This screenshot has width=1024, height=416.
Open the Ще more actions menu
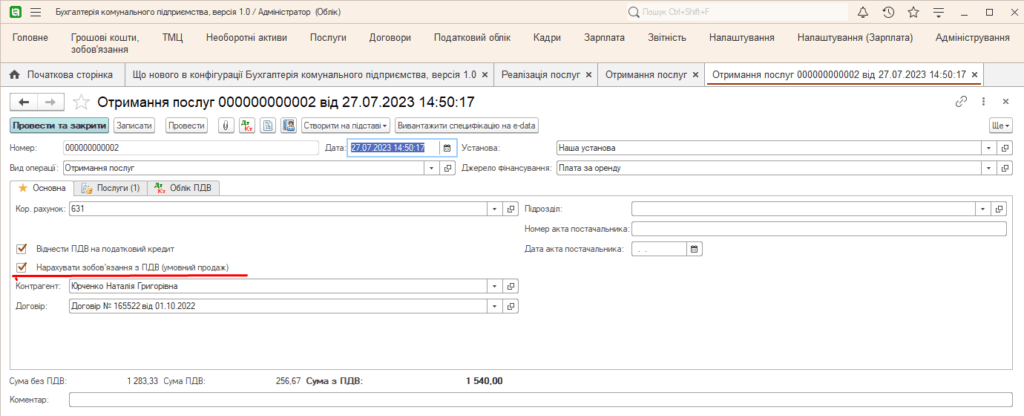click(x=999, y=126)
